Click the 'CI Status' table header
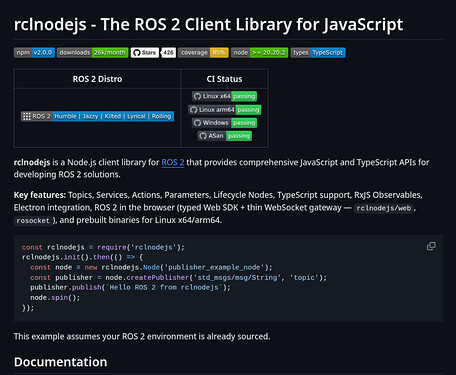Image resolution: width=456 pixels, height=375 pixels. click(224, 79)
